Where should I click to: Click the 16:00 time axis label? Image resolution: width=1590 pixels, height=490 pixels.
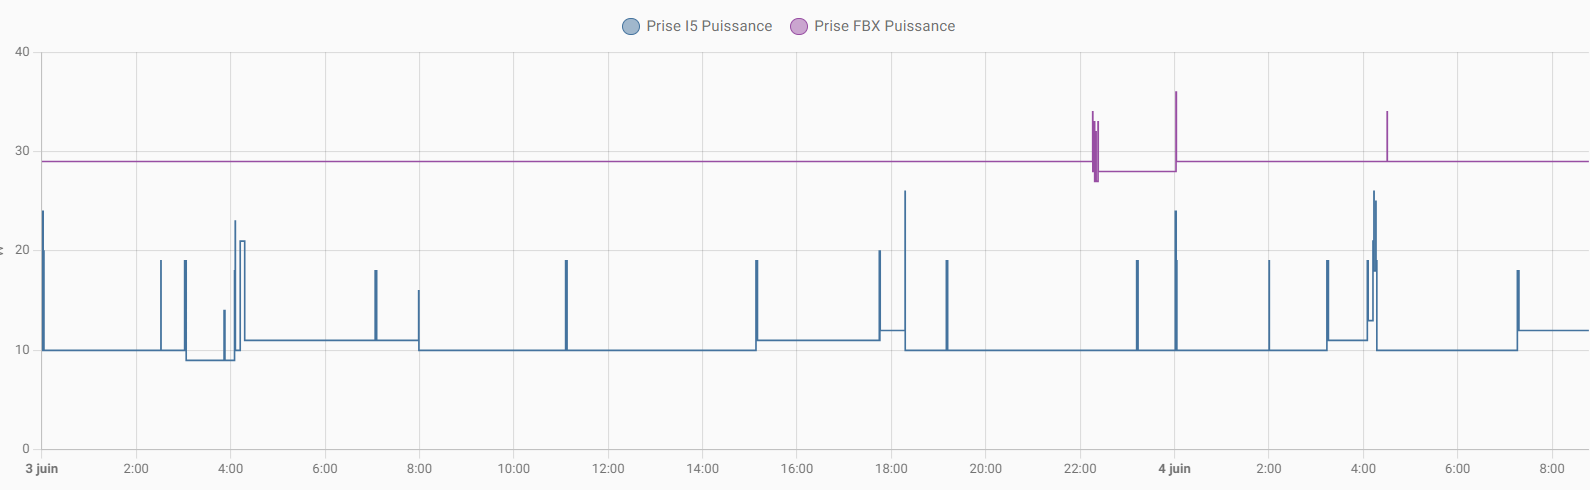click(x=797, y=468)
